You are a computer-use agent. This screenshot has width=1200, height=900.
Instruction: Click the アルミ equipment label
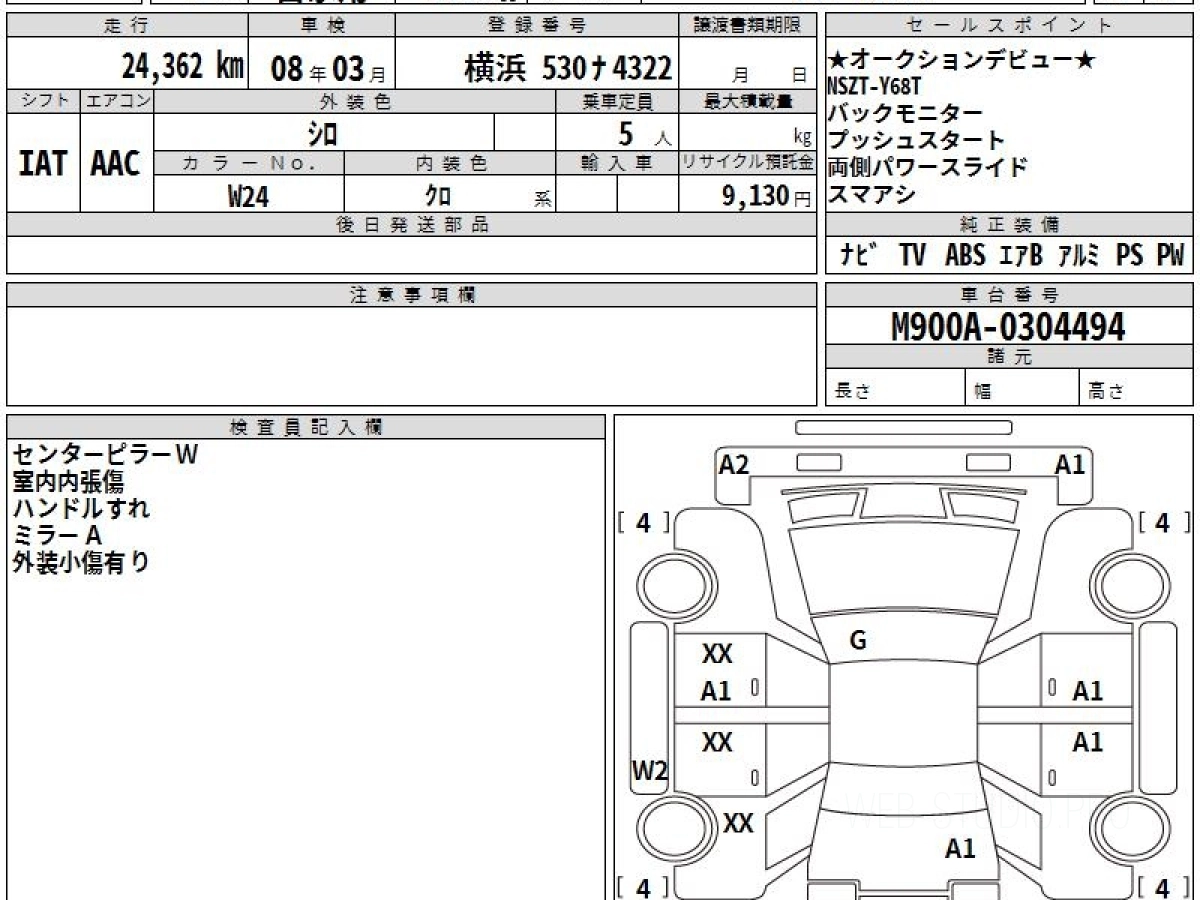tap(1081, 256)
